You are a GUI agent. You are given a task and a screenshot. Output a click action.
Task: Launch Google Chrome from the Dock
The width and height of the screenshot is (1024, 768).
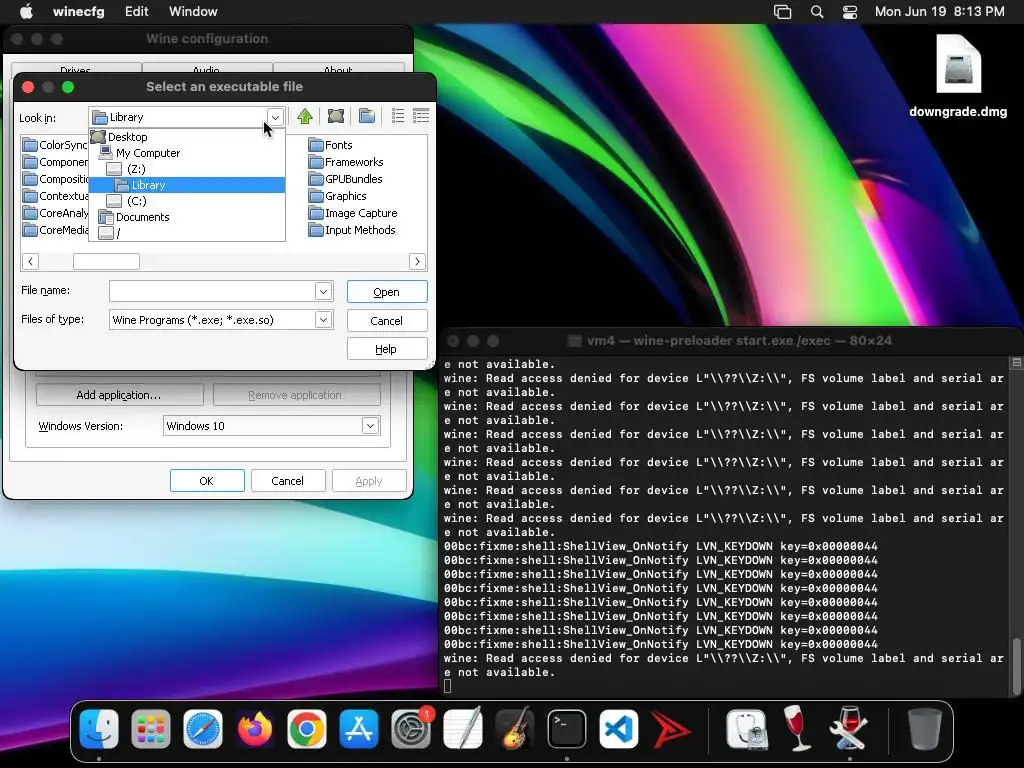point(306,729)
